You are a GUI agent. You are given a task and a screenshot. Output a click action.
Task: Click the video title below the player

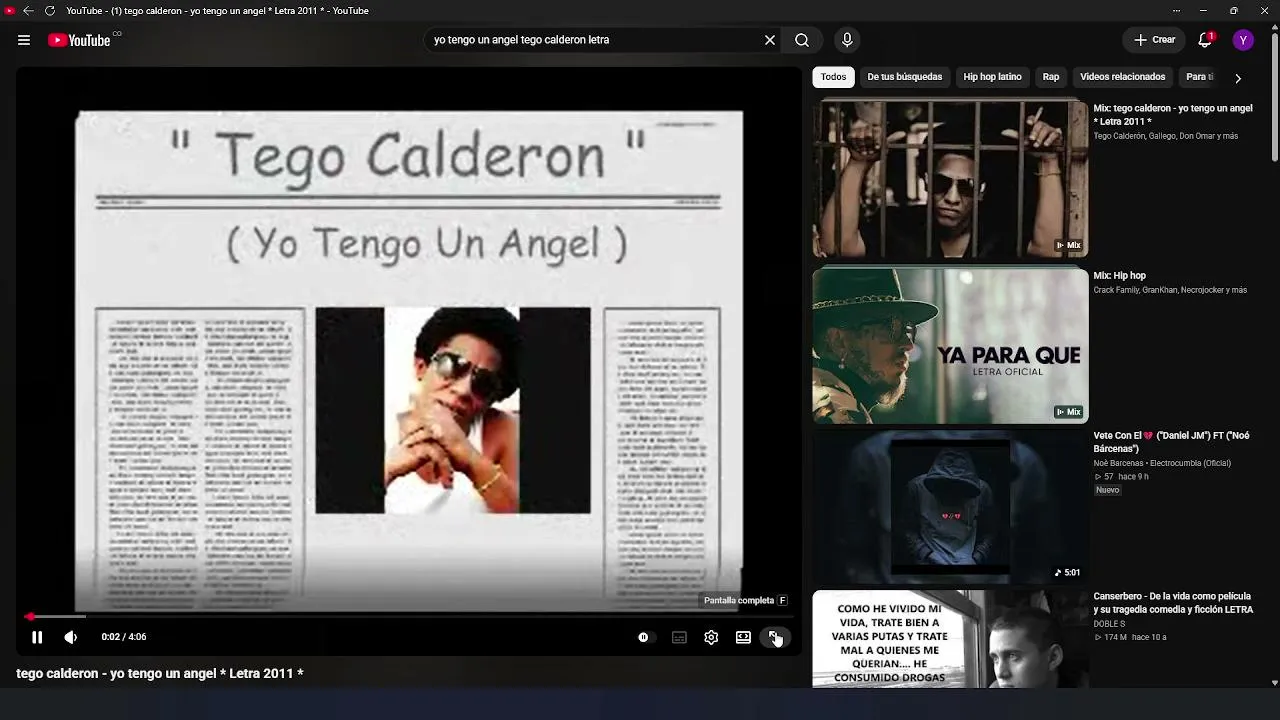pos(160,674)
